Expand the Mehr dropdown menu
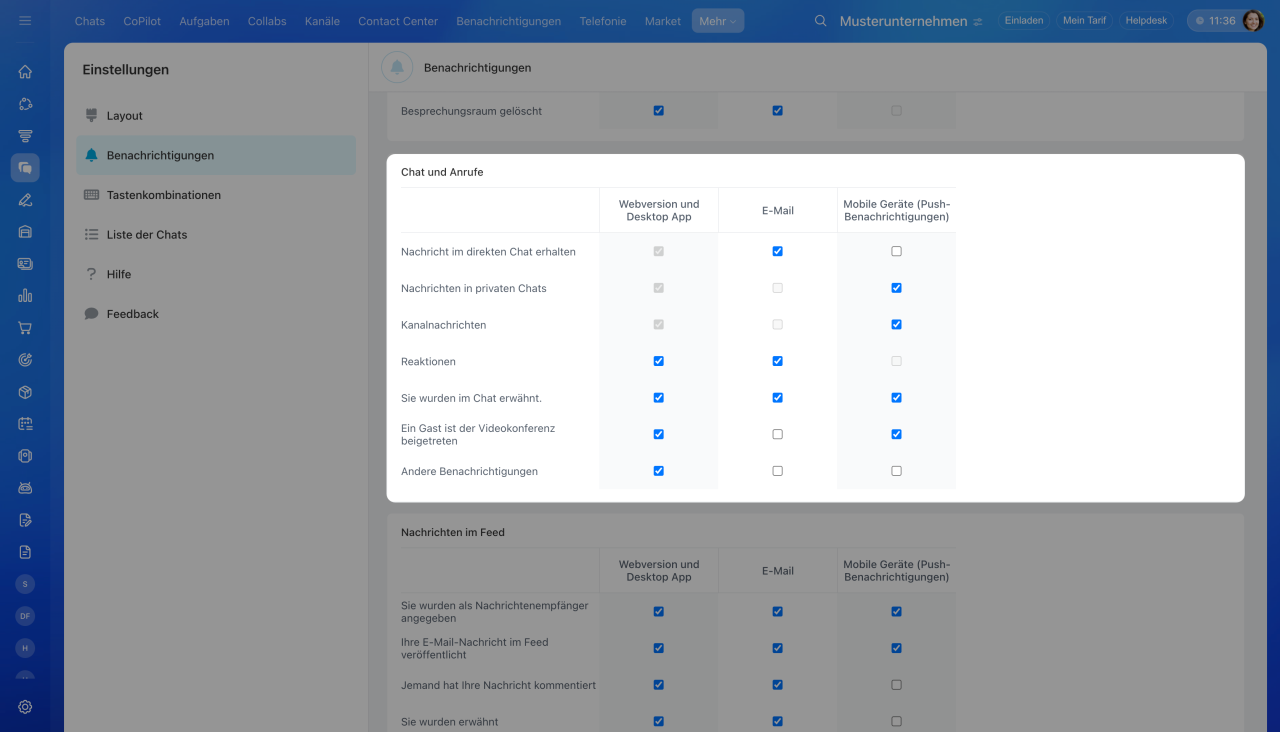The width and height of the screenshot is (1280, 732). (x=717, y=21)
